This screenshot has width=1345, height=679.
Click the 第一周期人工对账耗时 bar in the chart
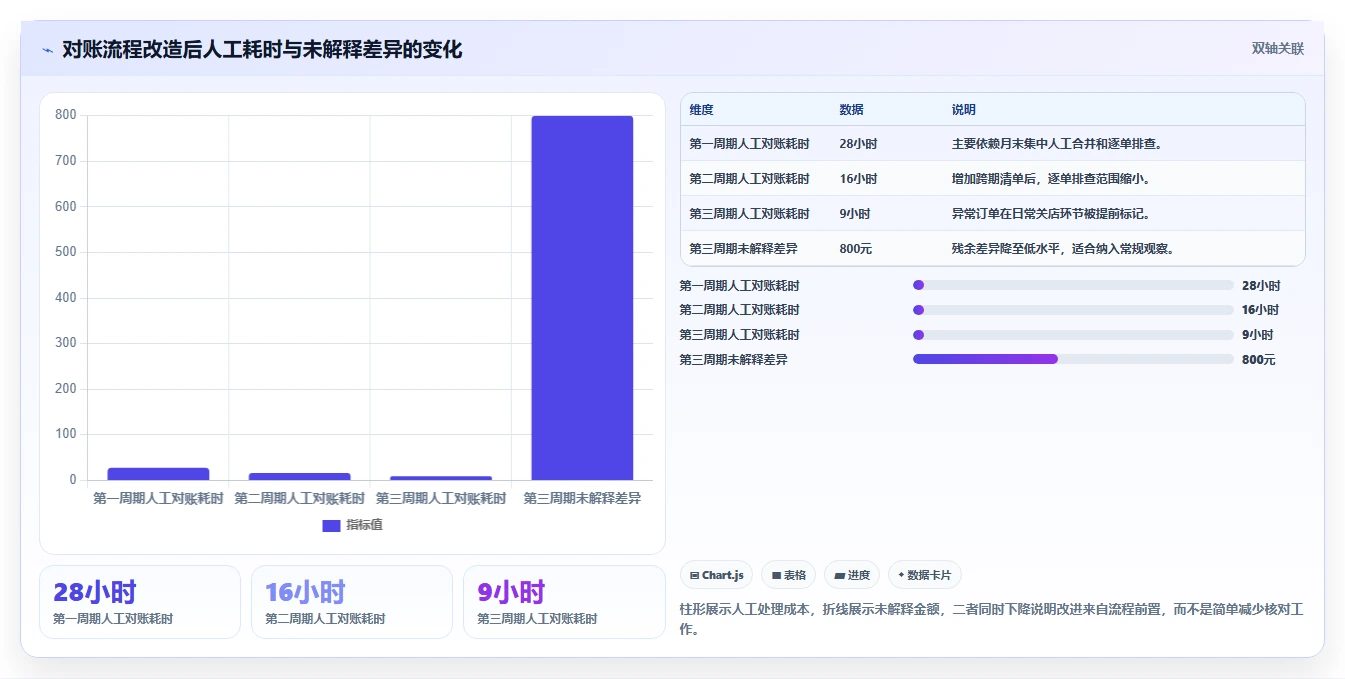coord(158,474)
